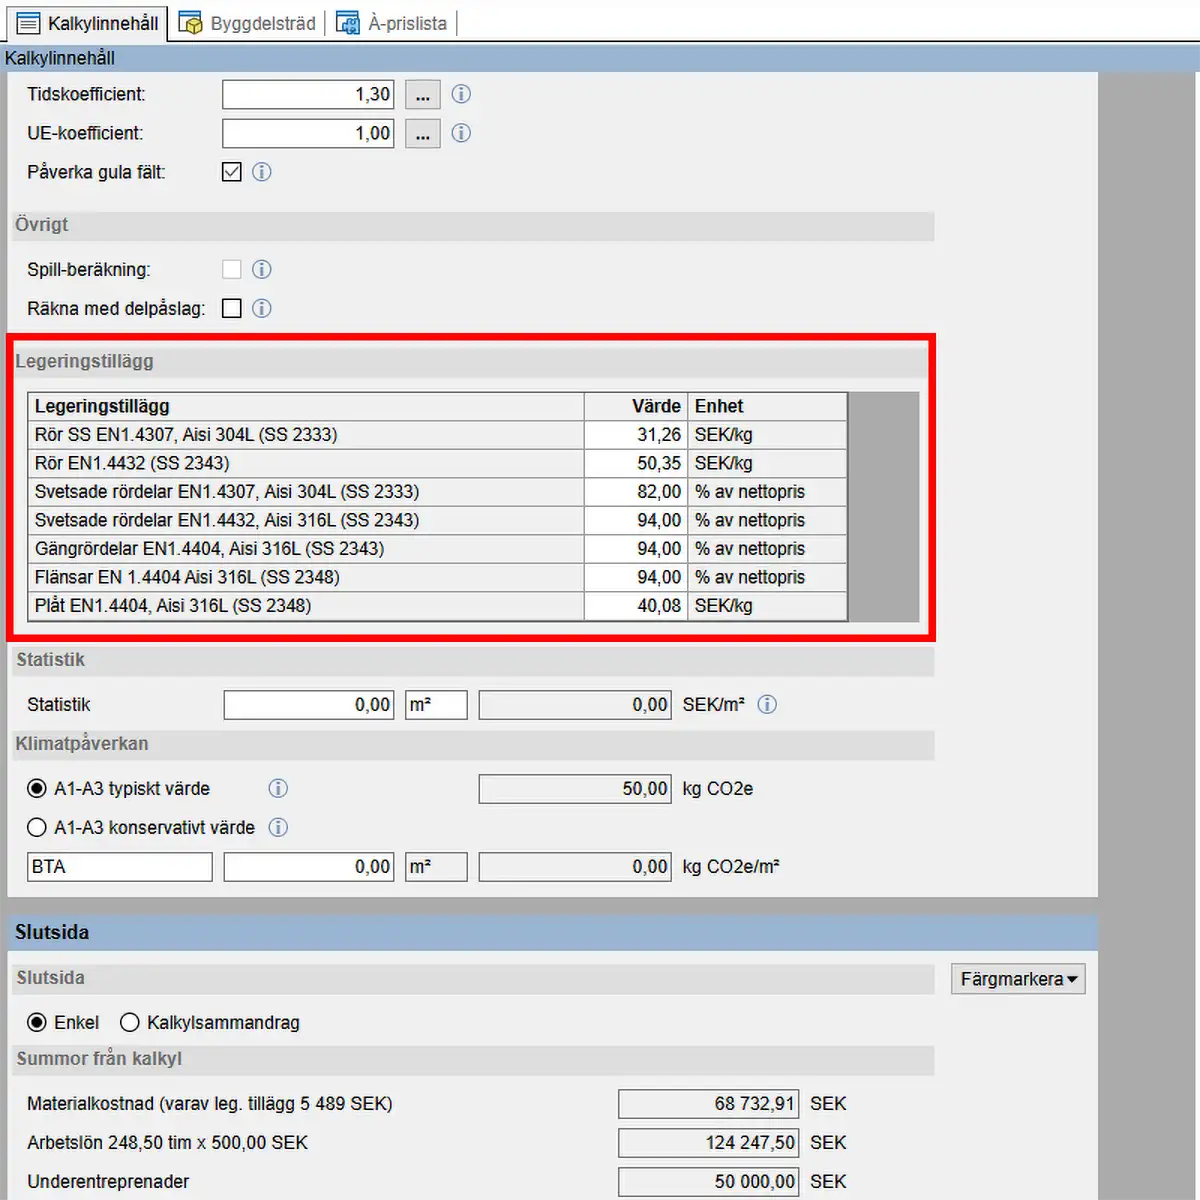Click the Tidskoefficient value field
This screenshot has height=1200, width=1200.
[x=308, y=95]
